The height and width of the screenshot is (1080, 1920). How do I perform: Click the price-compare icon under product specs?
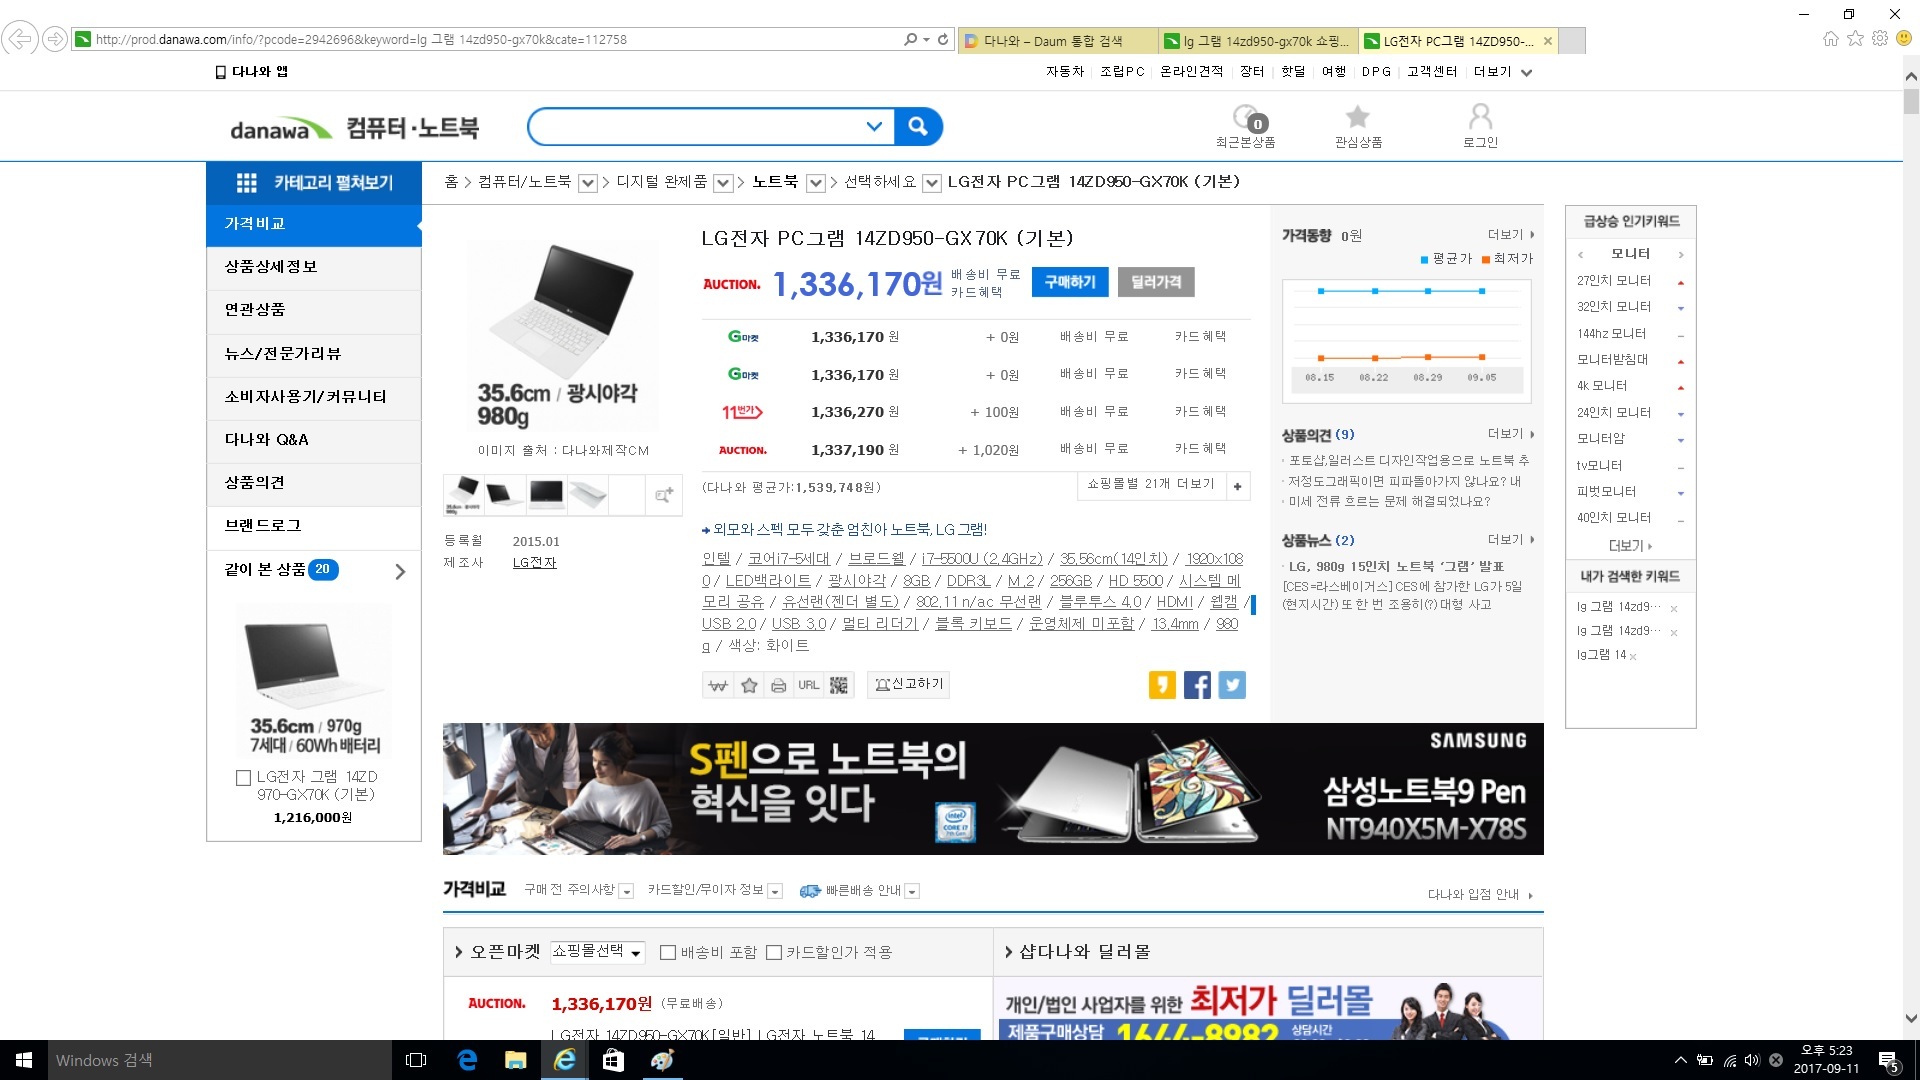pos(718,685)
